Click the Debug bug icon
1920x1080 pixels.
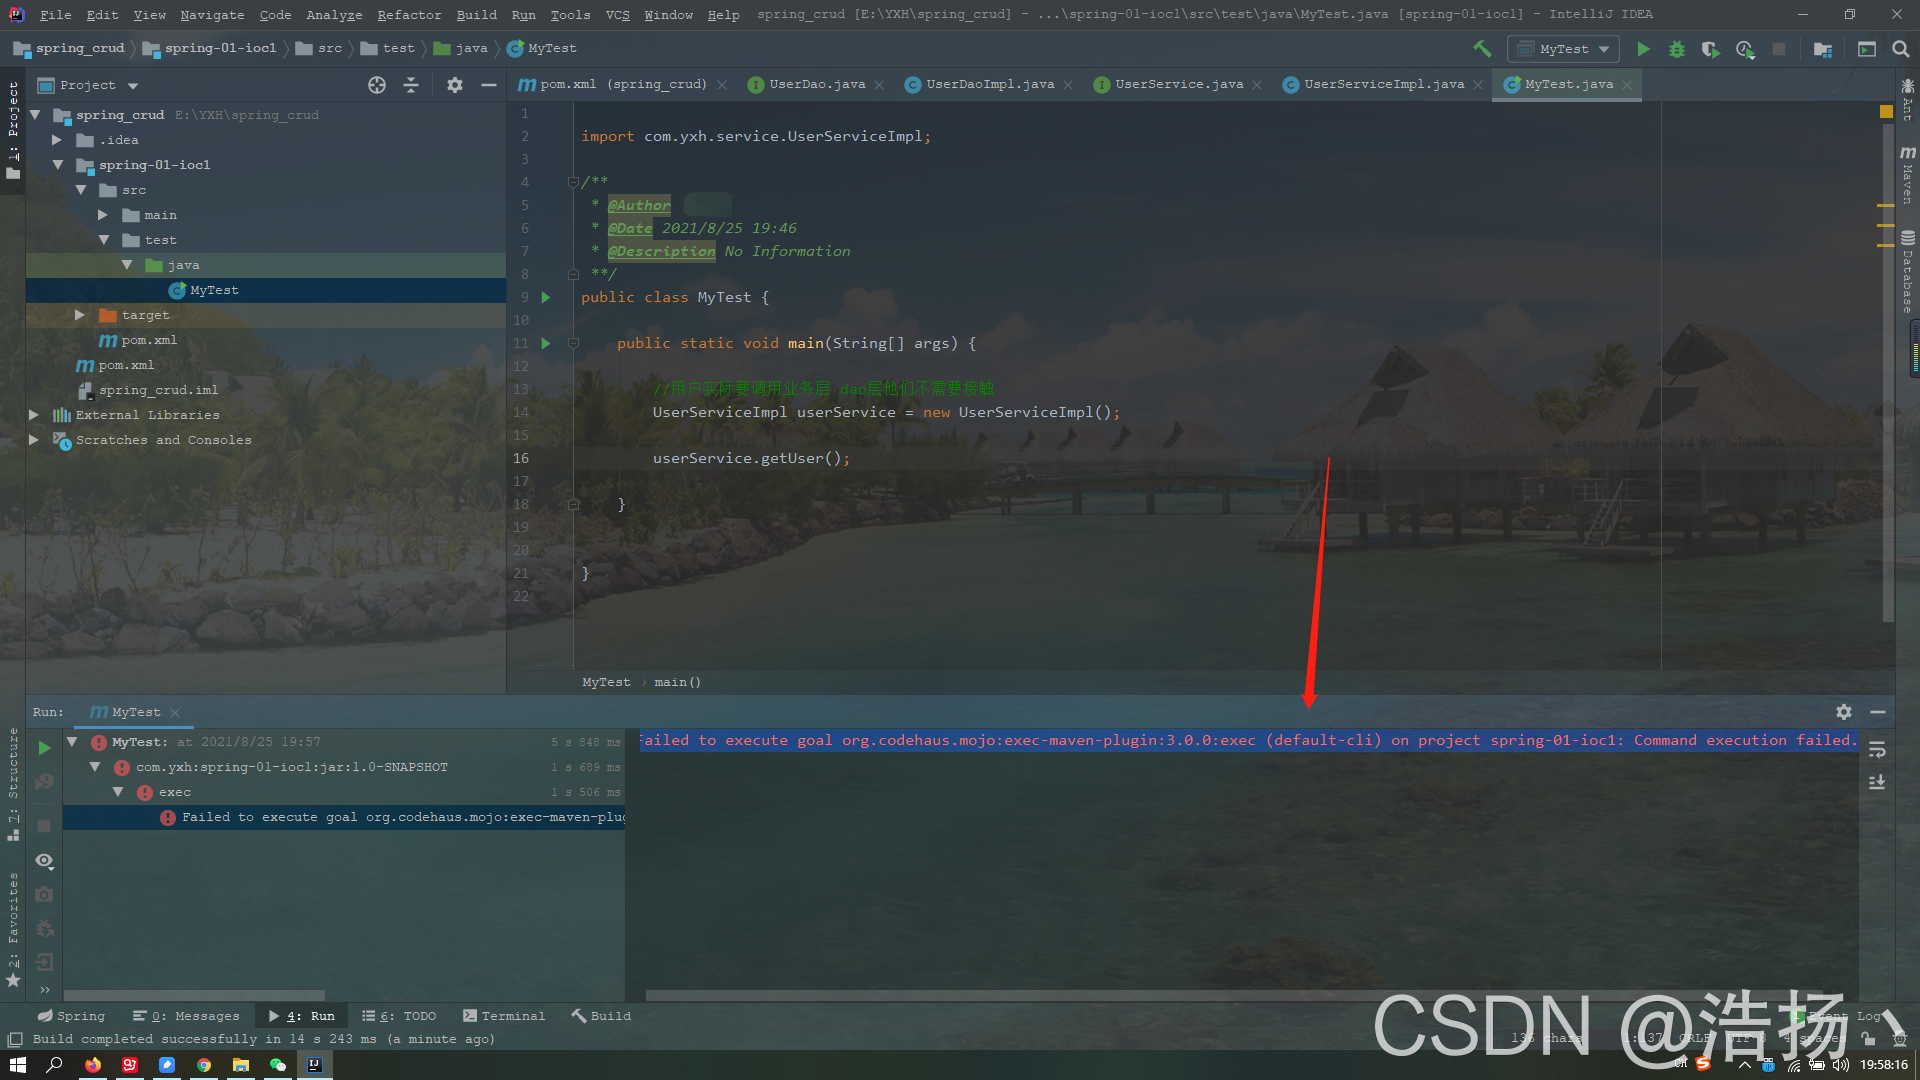pyautogui.click(x=1677, y=49)
